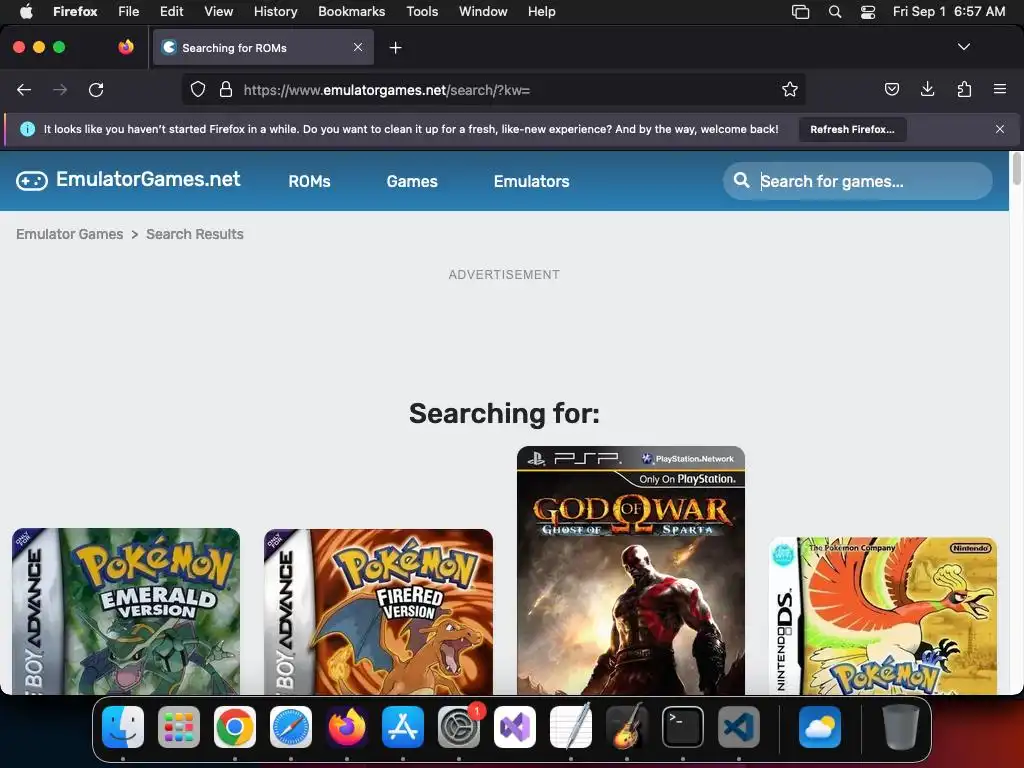Close the Searching for ROMs tab
This screenshot has width=1024, height=768.
pos(358,47)
